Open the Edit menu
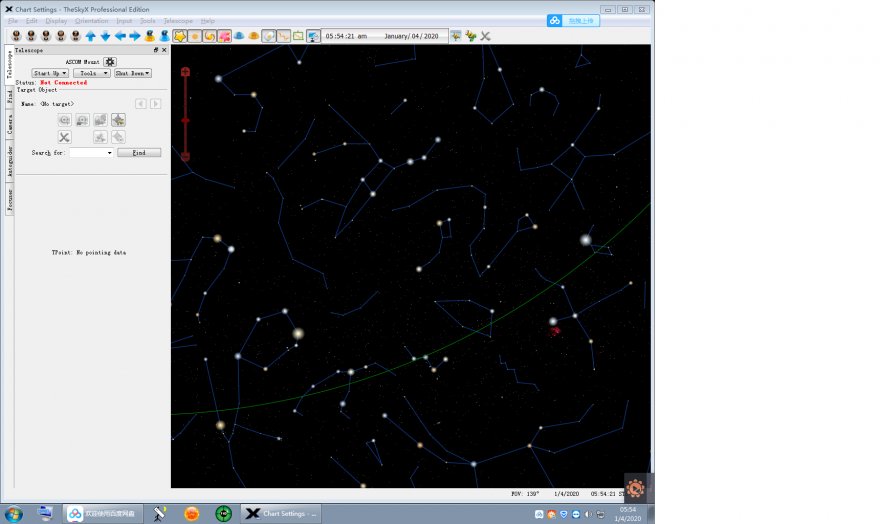 (31, 21)
